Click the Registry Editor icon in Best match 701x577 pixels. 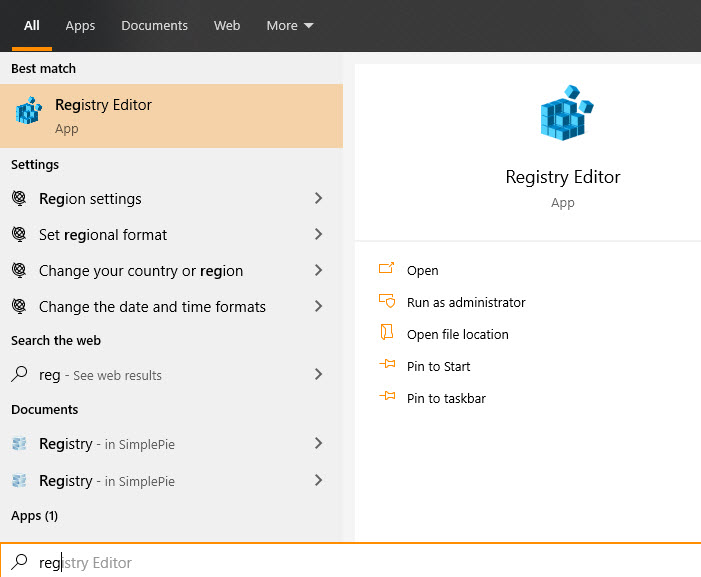(29, 110)
